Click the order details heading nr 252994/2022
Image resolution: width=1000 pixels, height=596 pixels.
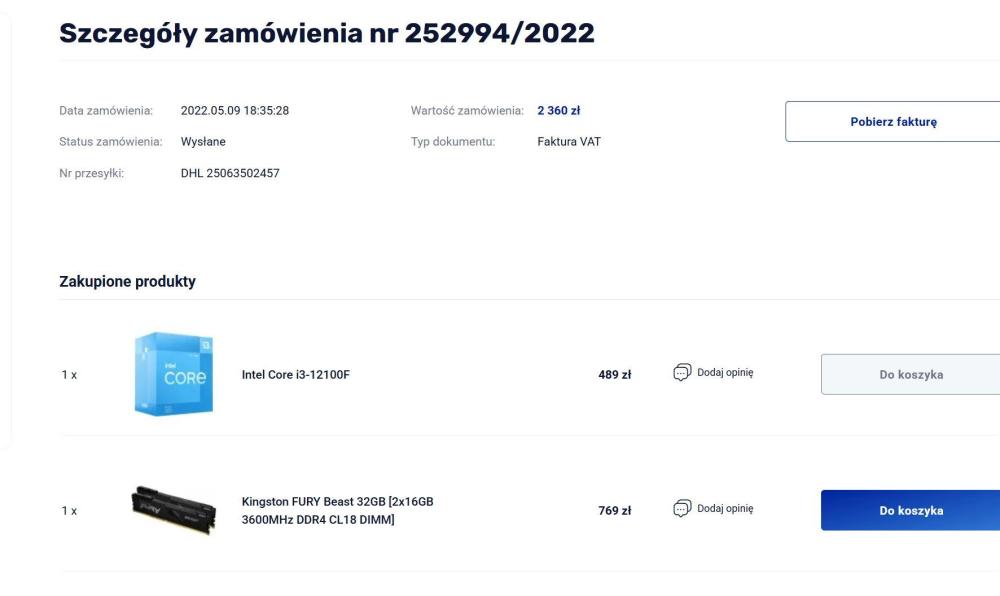point(327,33)
